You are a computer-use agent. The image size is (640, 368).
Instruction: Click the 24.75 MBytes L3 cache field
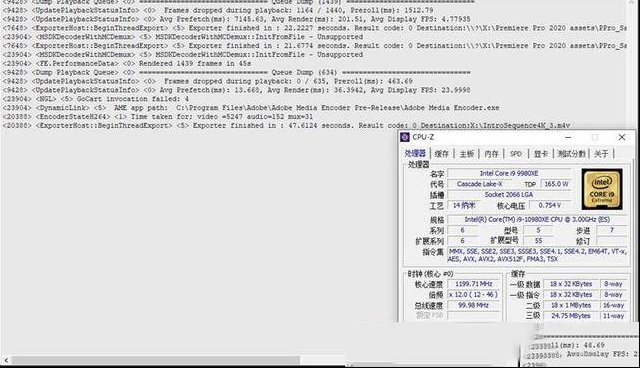(x=571, y=316)
